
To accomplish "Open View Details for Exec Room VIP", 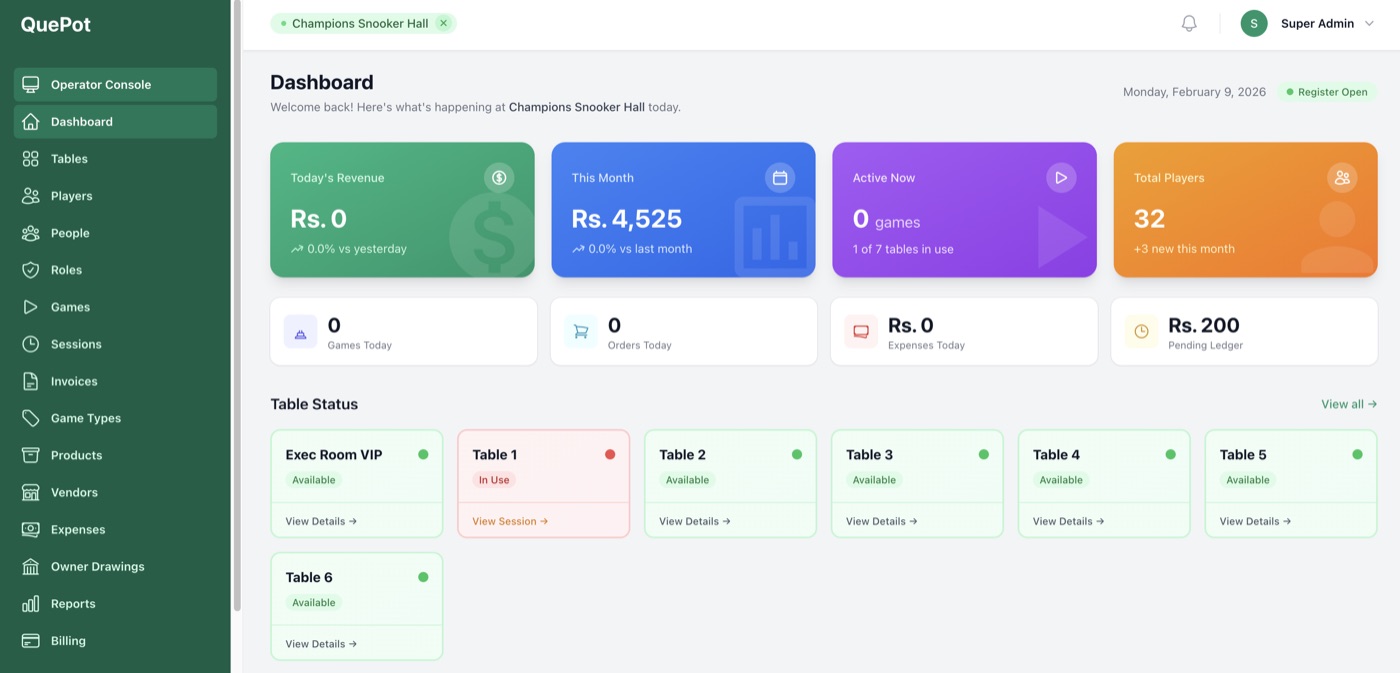I will 319,520.
